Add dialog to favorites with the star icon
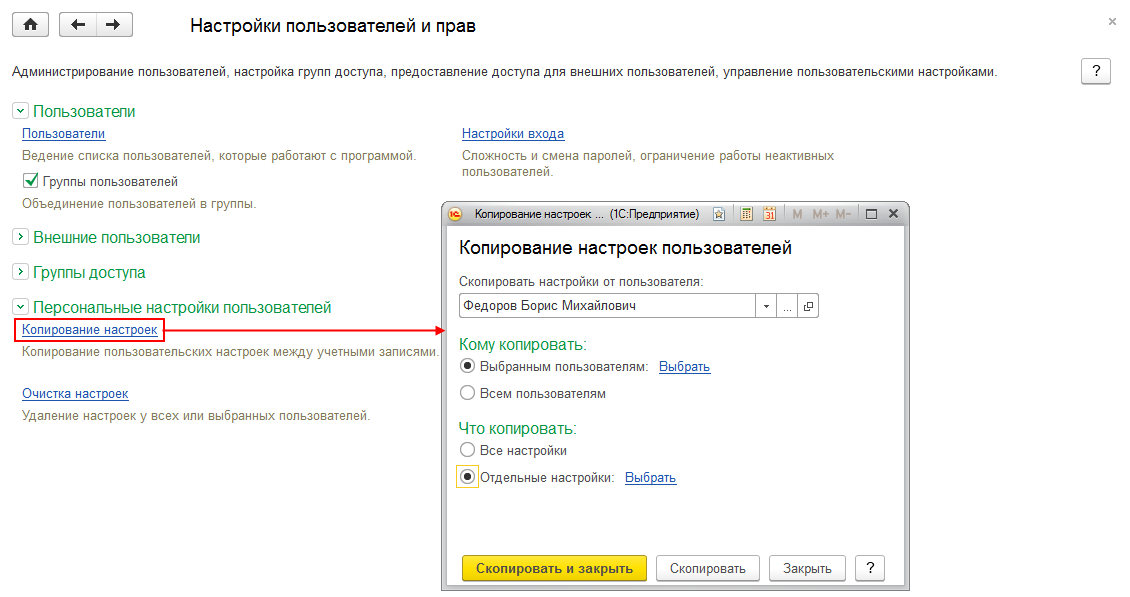The image size is (1130, 597). click(718, 214)
